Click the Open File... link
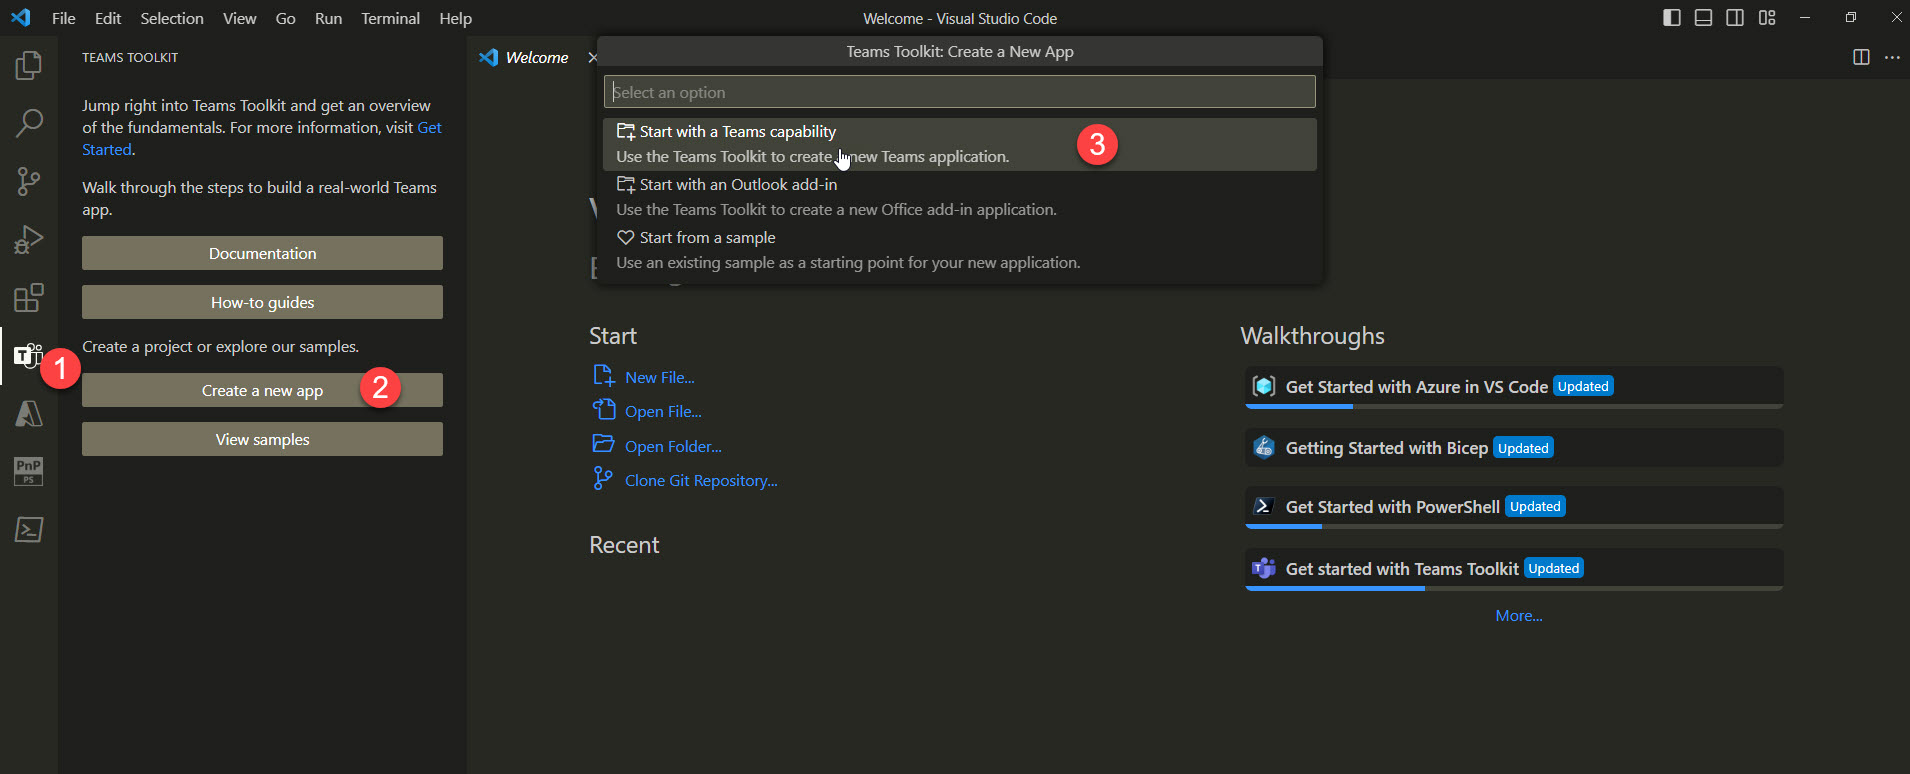1910x774 pixels. point(663,411)
